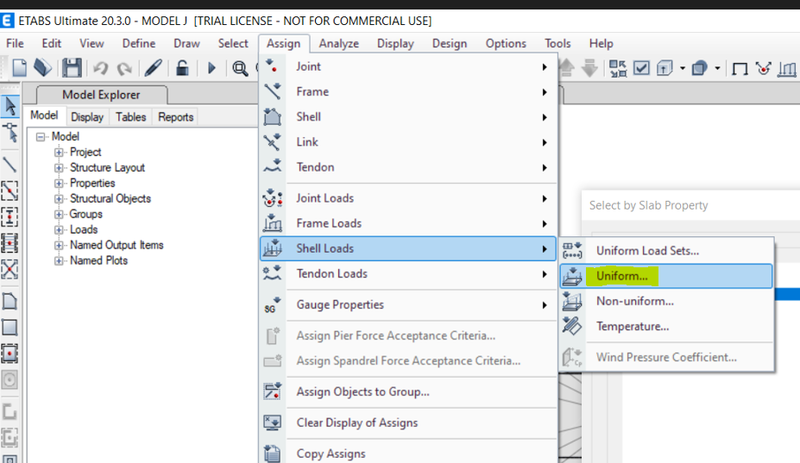Select the reshape object tool
Image resolution: width=800 pixels, height=463 pixels.
click(x=10, y=132)
